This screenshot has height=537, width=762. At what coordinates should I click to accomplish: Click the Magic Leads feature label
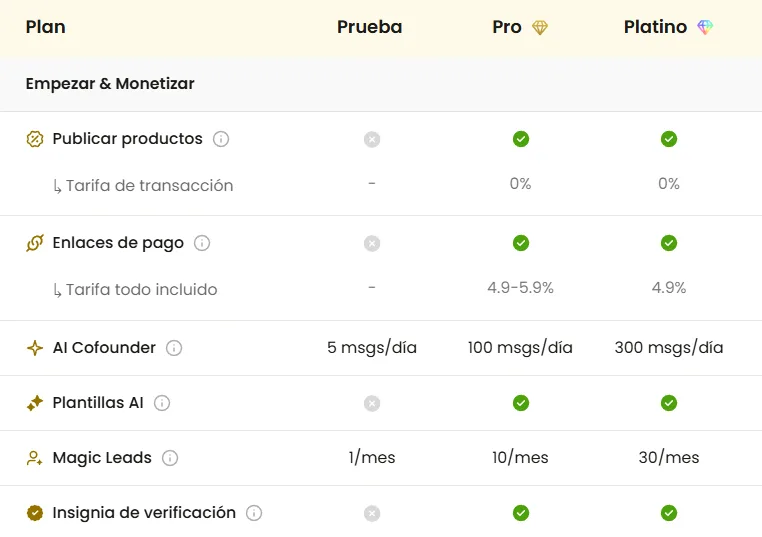(x=102, y=458)
